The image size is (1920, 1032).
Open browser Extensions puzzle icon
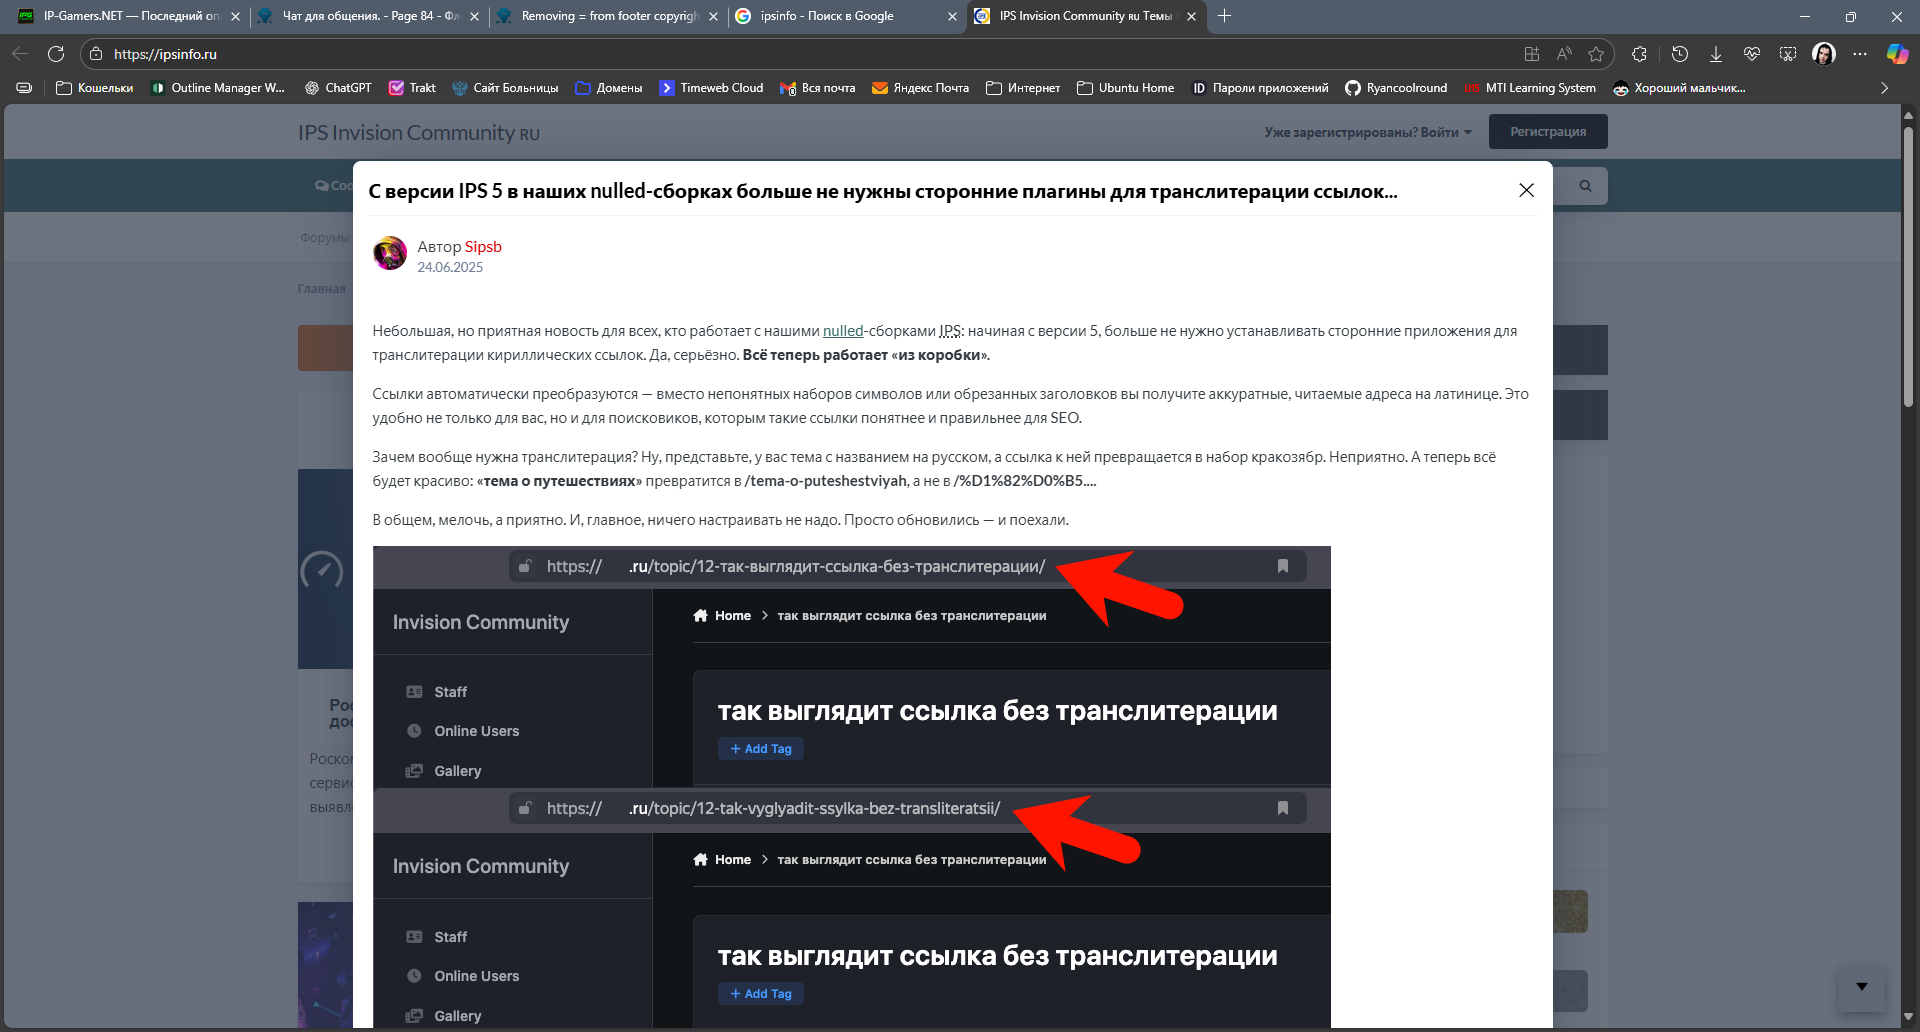[x=1639, y=54]
